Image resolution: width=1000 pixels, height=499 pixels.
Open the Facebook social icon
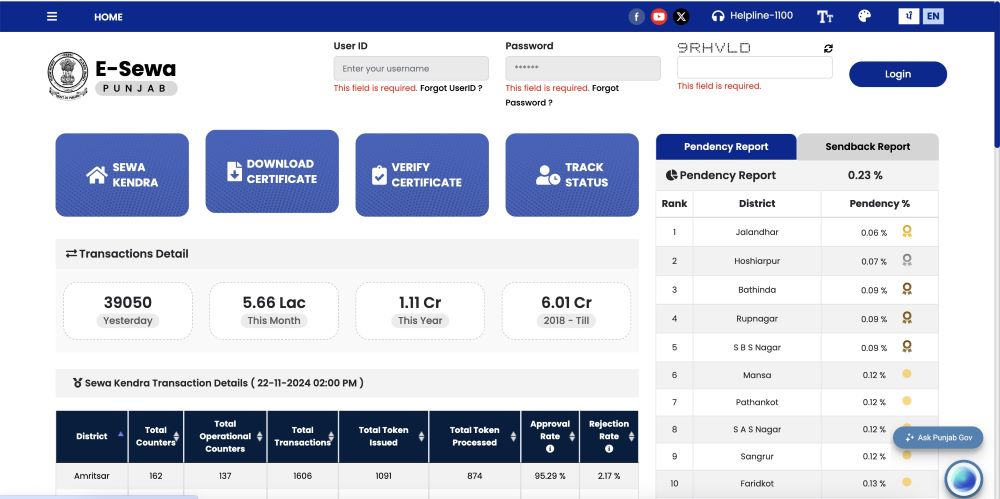click(636, 17)
